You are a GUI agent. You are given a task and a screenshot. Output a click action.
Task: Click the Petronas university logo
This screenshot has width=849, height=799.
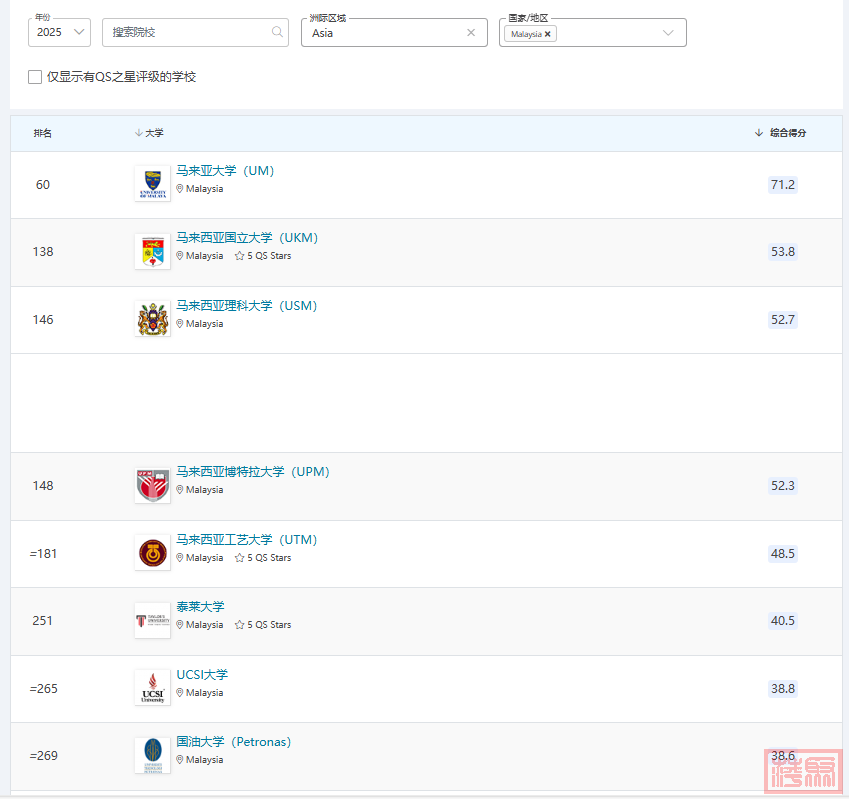pyautogui.click(x=153, y=756)
